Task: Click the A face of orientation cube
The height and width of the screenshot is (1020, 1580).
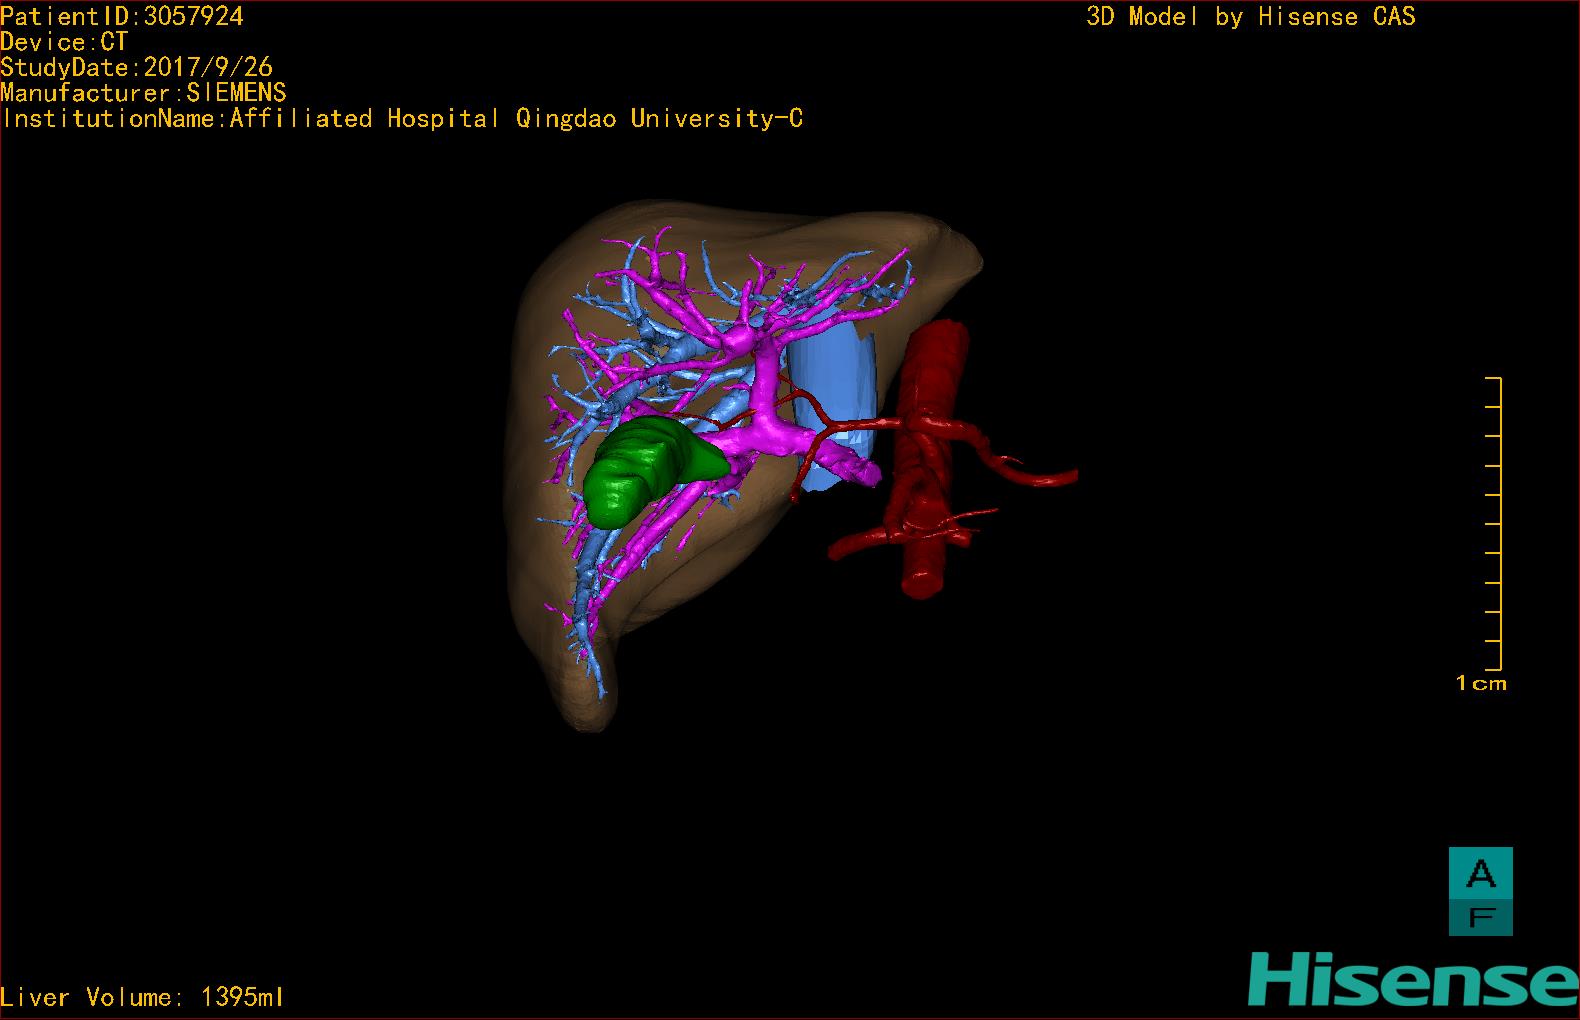Action: [x=1481, y=873]
